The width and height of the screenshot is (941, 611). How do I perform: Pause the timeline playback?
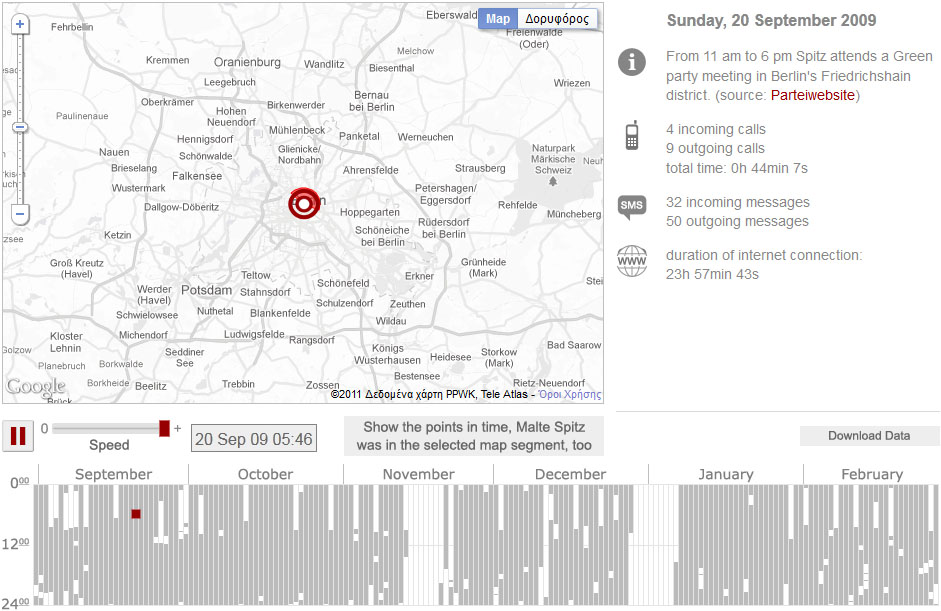18,436
